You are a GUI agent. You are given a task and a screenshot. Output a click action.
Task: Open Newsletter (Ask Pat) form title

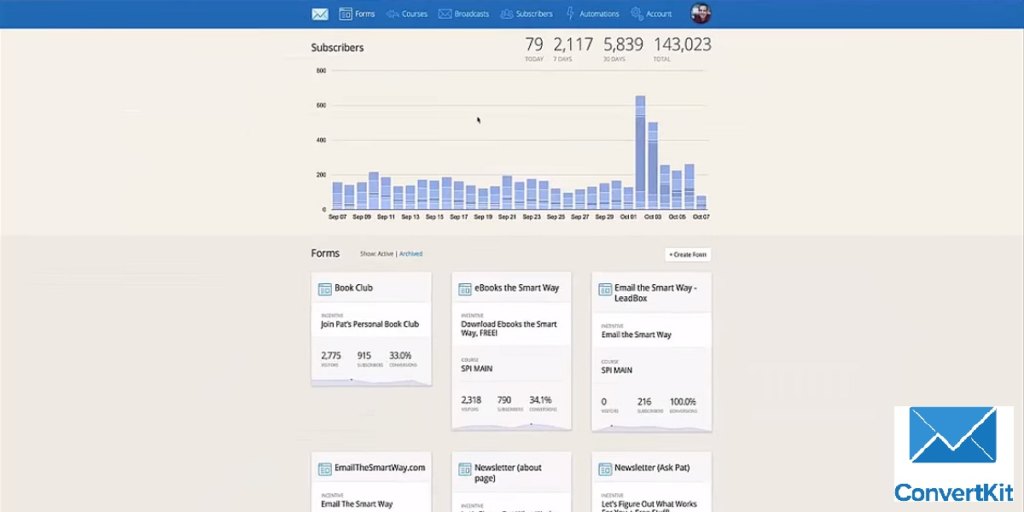tap(652, 468)
